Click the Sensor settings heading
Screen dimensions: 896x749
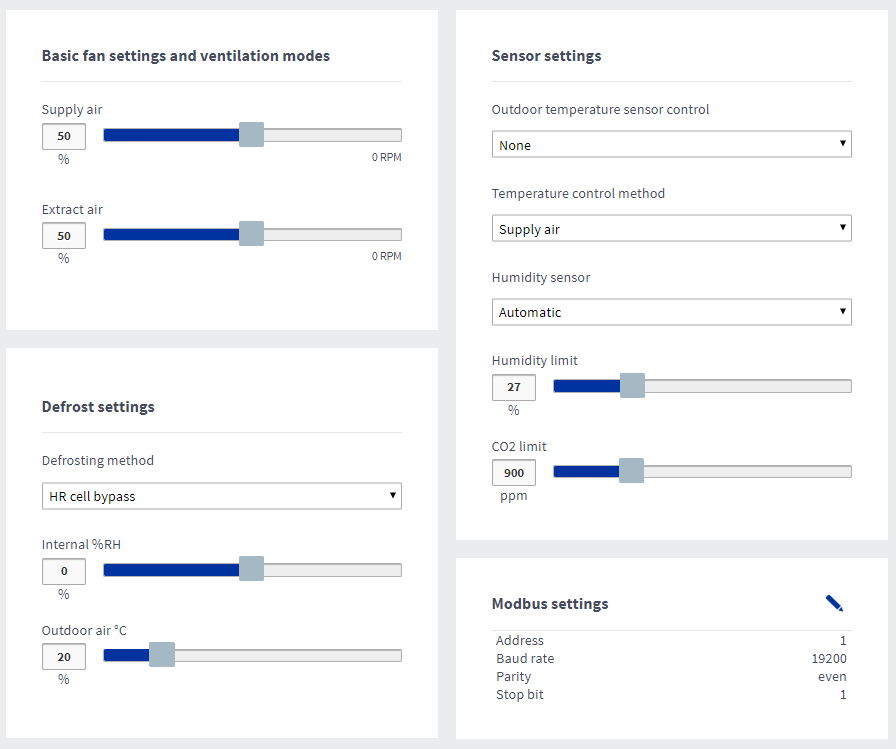[546, 56]
